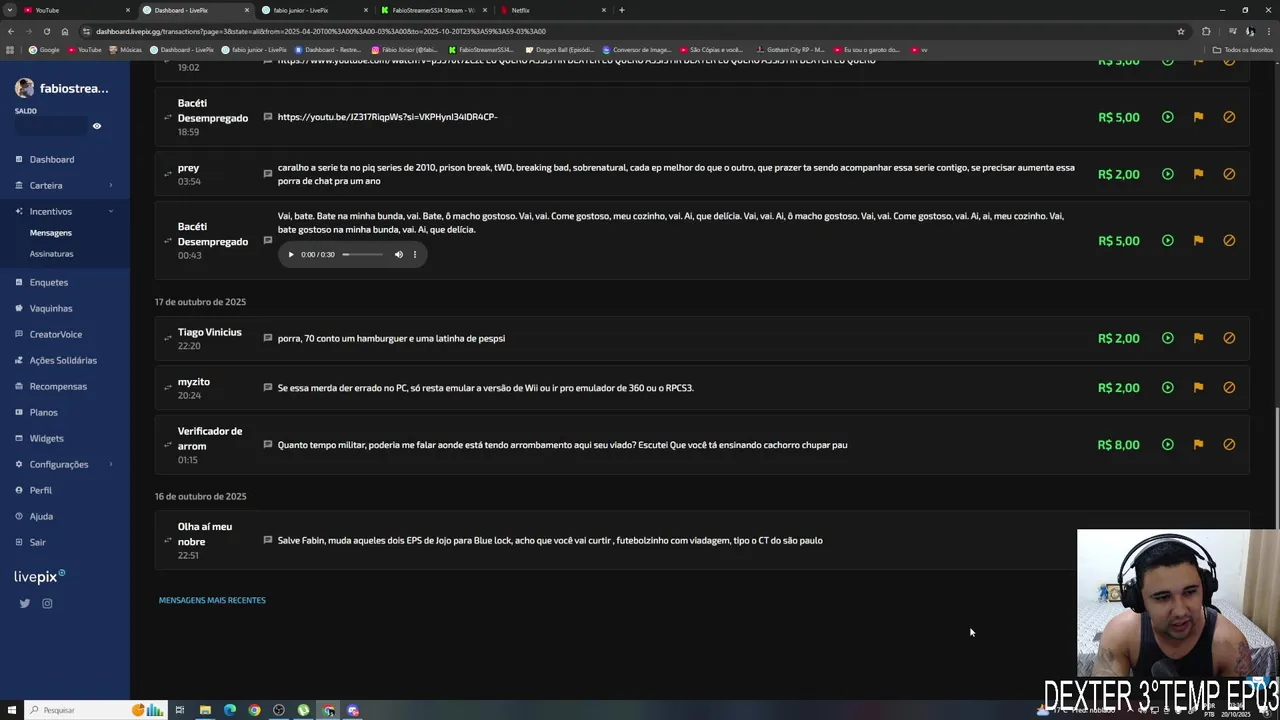1280x720 pixels.
Task: Mute the audio message player
Action: tap(398, 255)
